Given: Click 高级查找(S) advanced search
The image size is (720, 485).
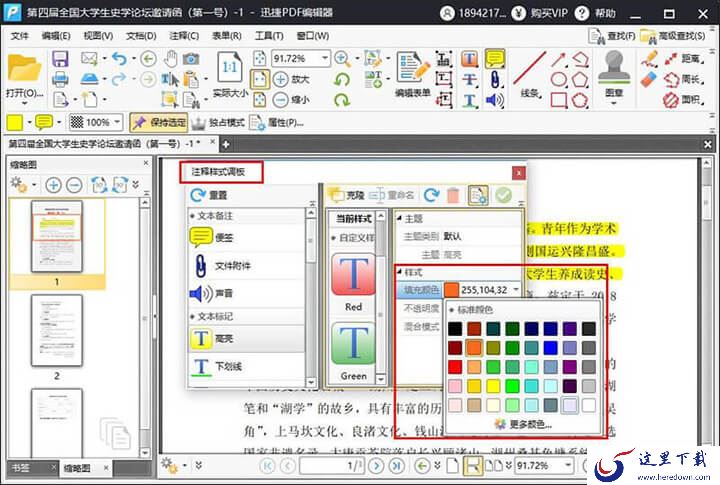Looking at the screenshot, I should pyautogui.click(x=673, y=36).
